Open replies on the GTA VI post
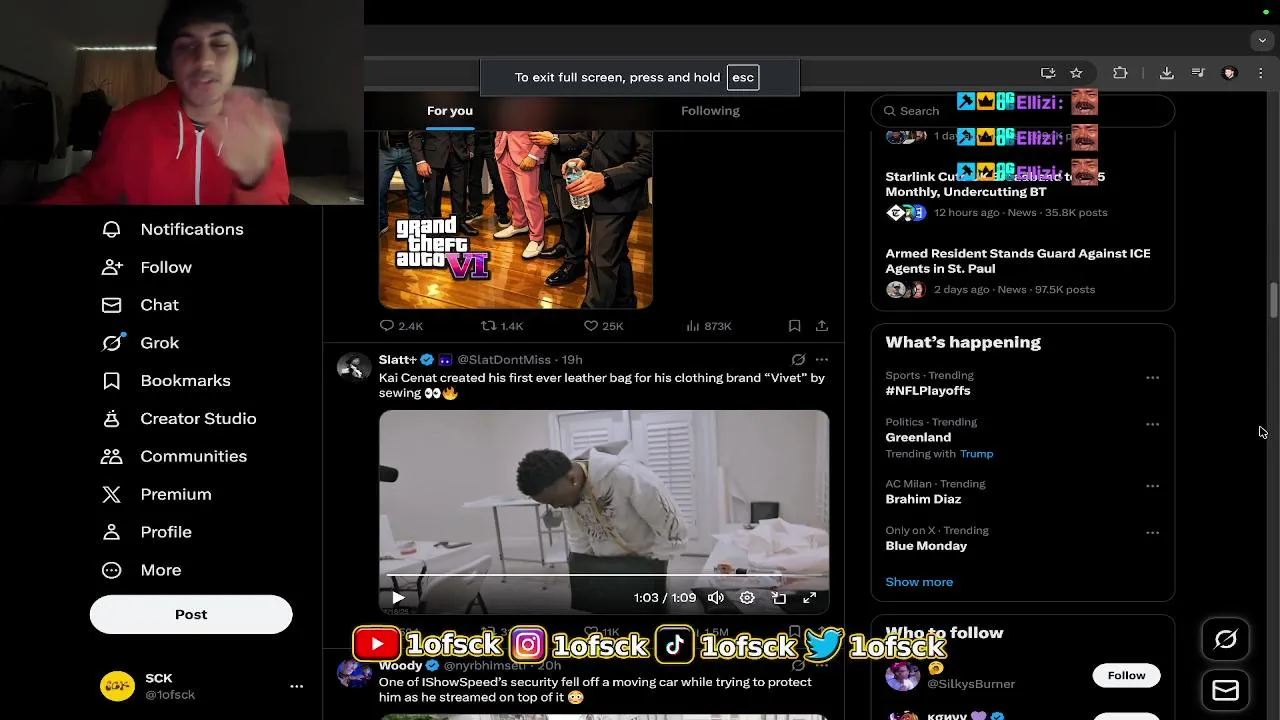The height and width of the screenshot is (720, 1280). tap(402, 326)
